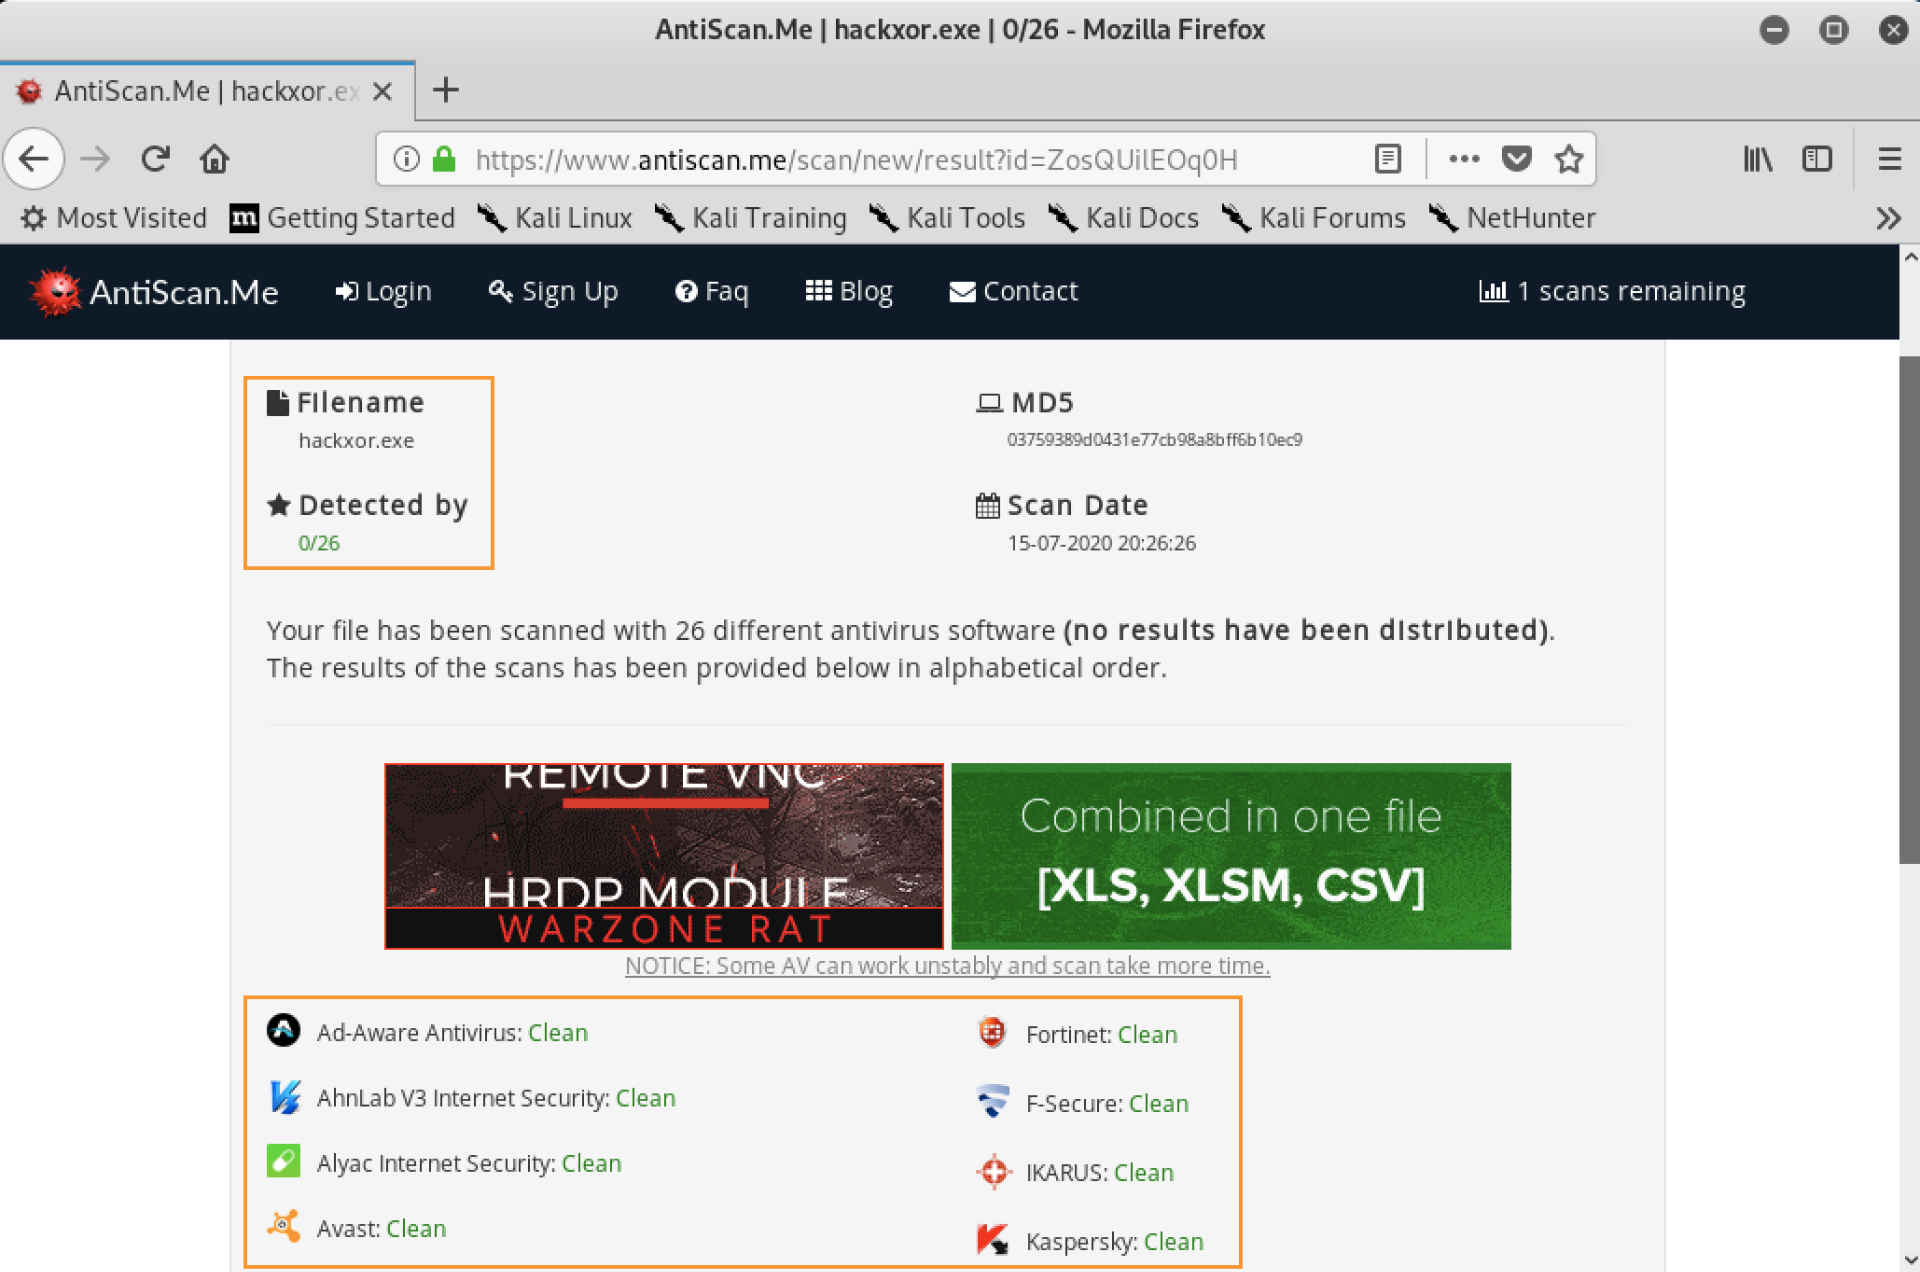1920x1272 pixels.
Task: Open Most Visited bookmarks folder
Action: (114, 218)
